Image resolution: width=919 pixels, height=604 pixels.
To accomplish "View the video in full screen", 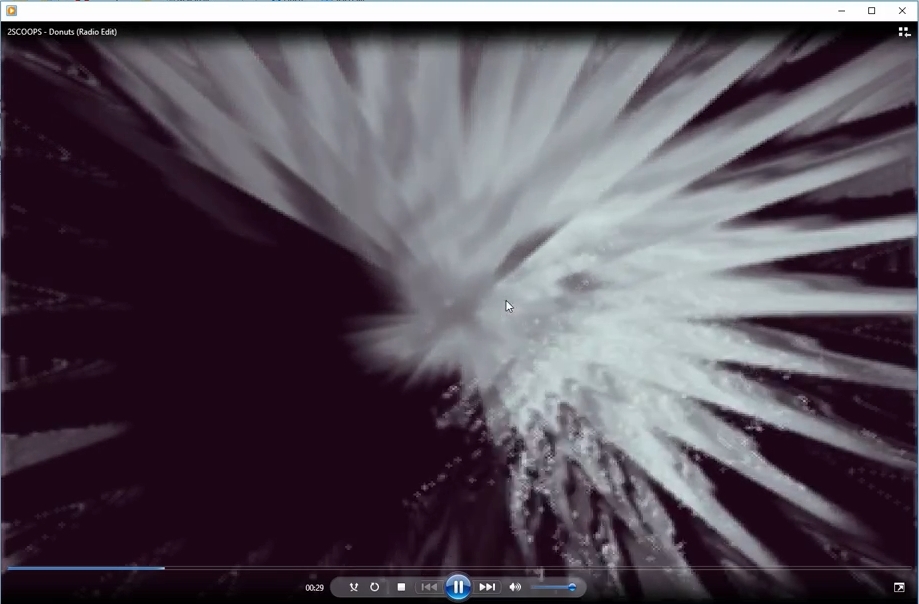I will [x=899, y=587].
